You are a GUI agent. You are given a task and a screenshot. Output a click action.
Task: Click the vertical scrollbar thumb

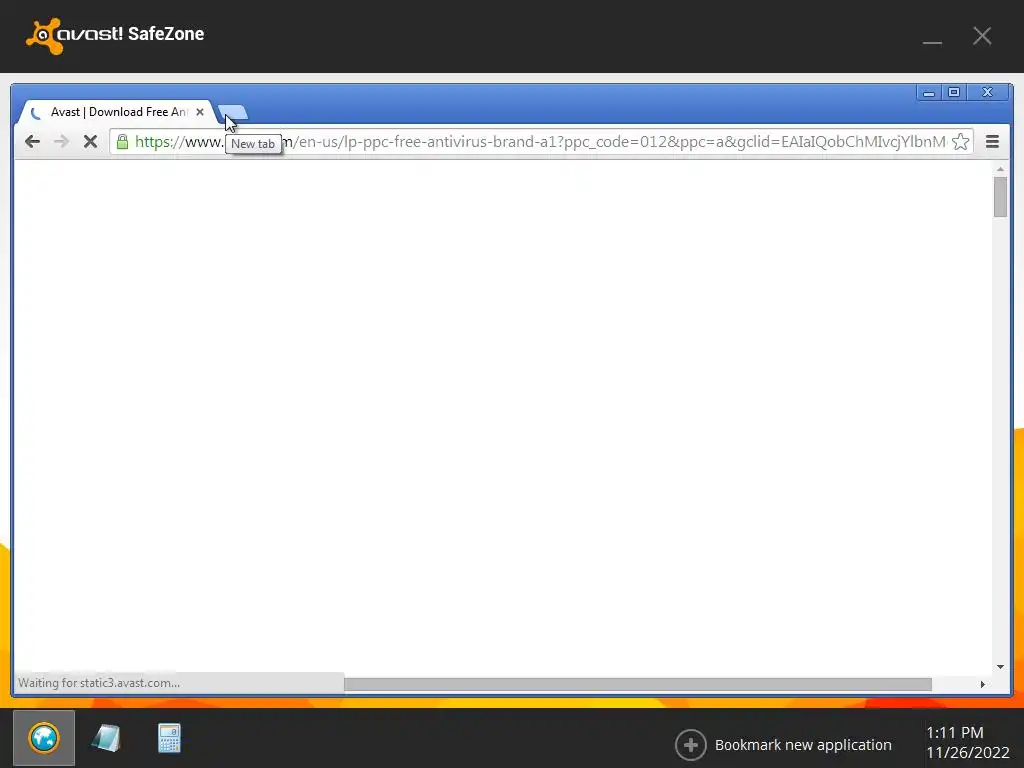pos(1000,197)
